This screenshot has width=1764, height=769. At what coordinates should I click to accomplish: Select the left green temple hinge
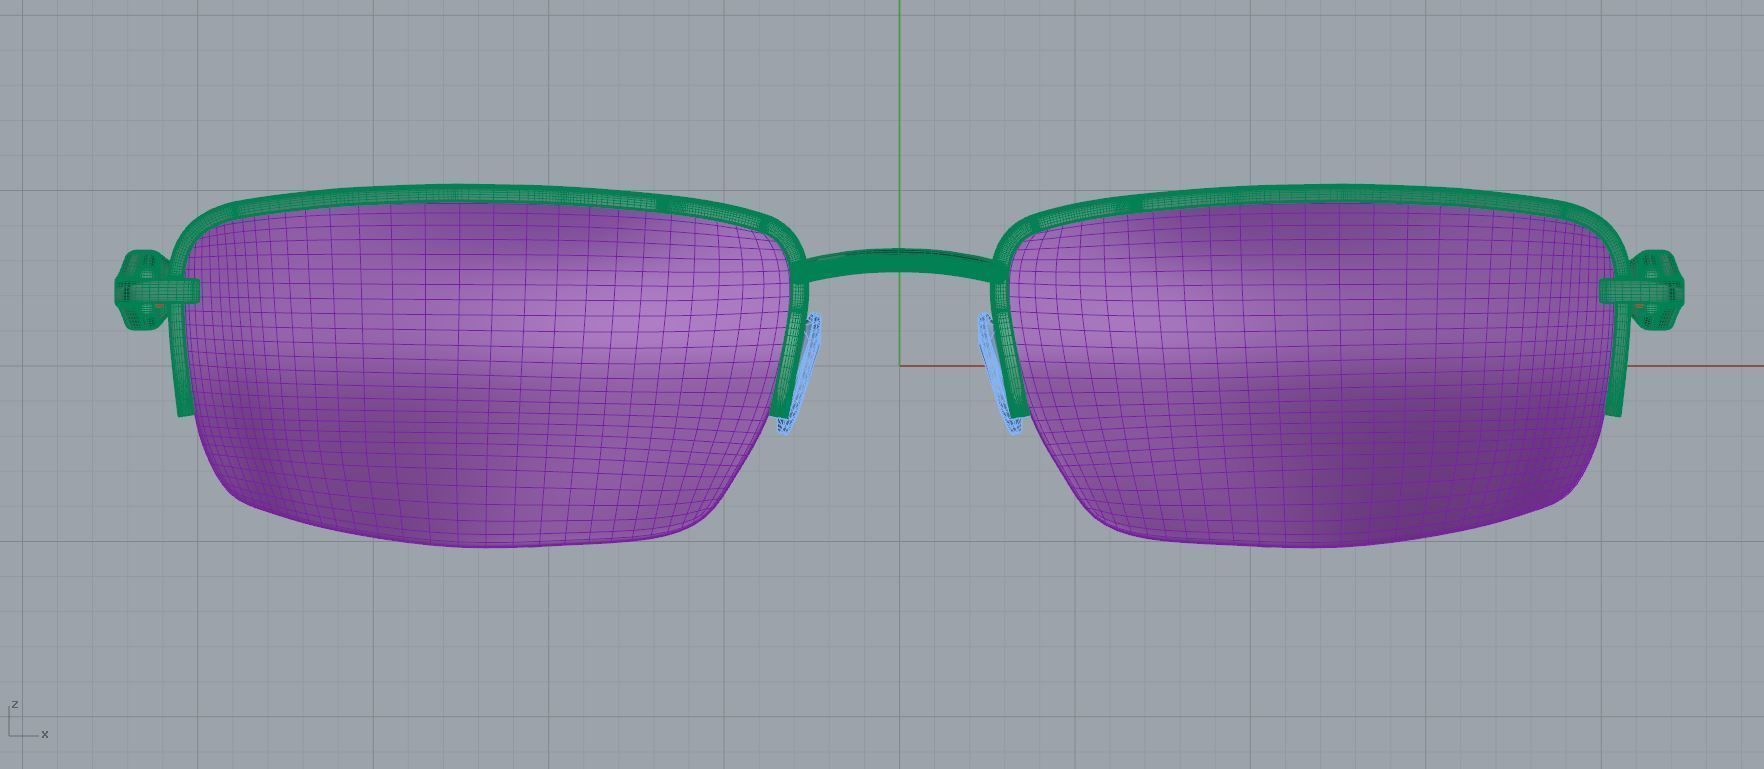click(x=155, y=290)
